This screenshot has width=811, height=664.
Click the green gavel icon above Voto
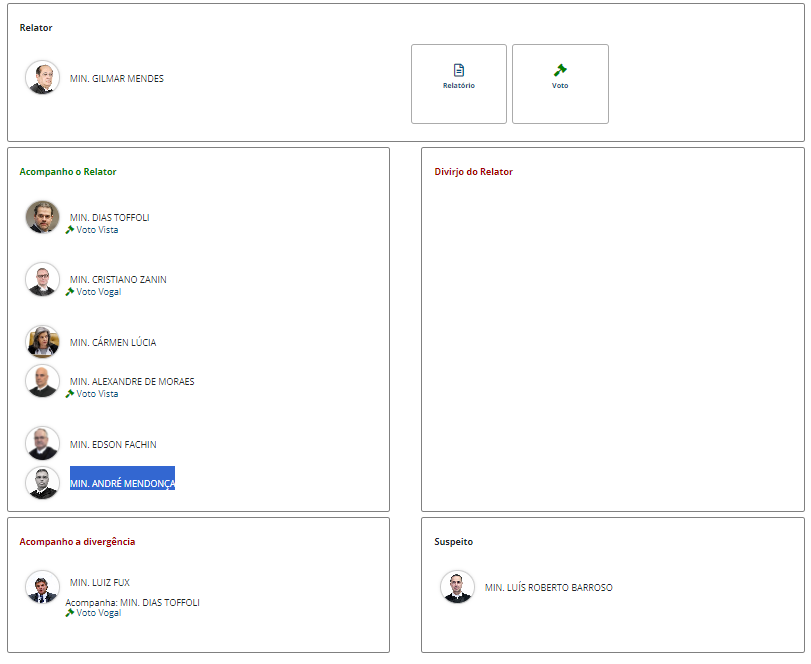560,70
